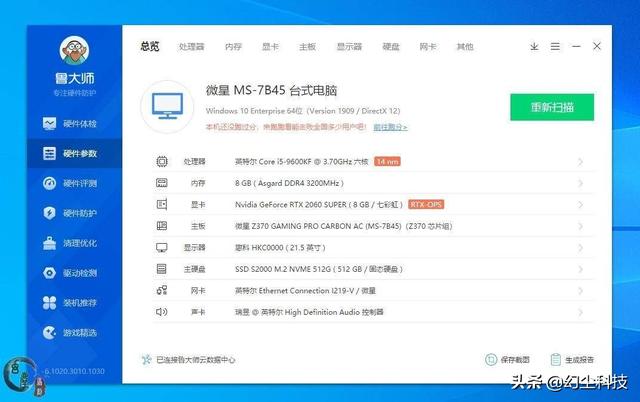Click the 保存截图 save screenshot icon

tap(491, 360)
